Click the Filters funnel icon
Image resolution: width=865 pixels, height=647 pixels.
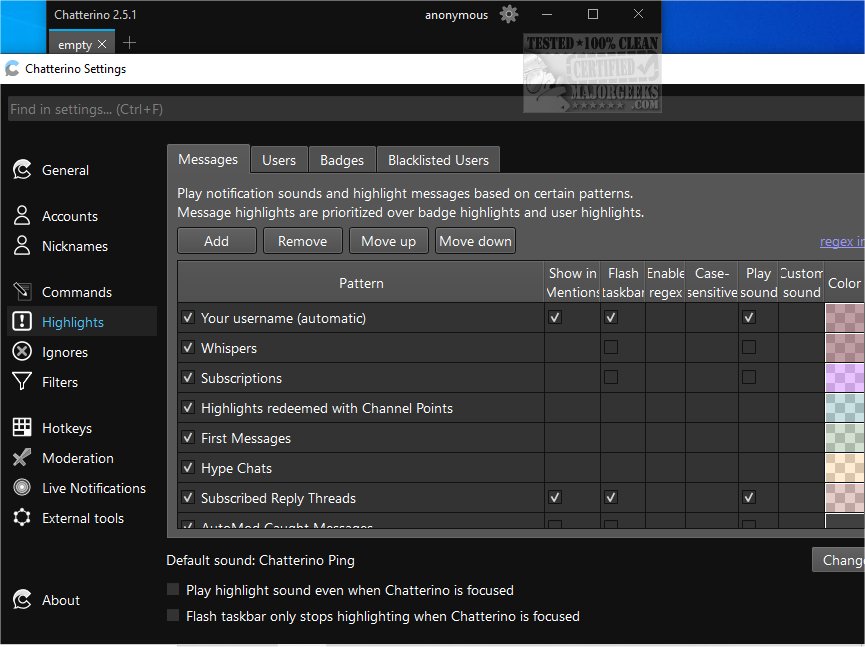click(x=22, y=382)
